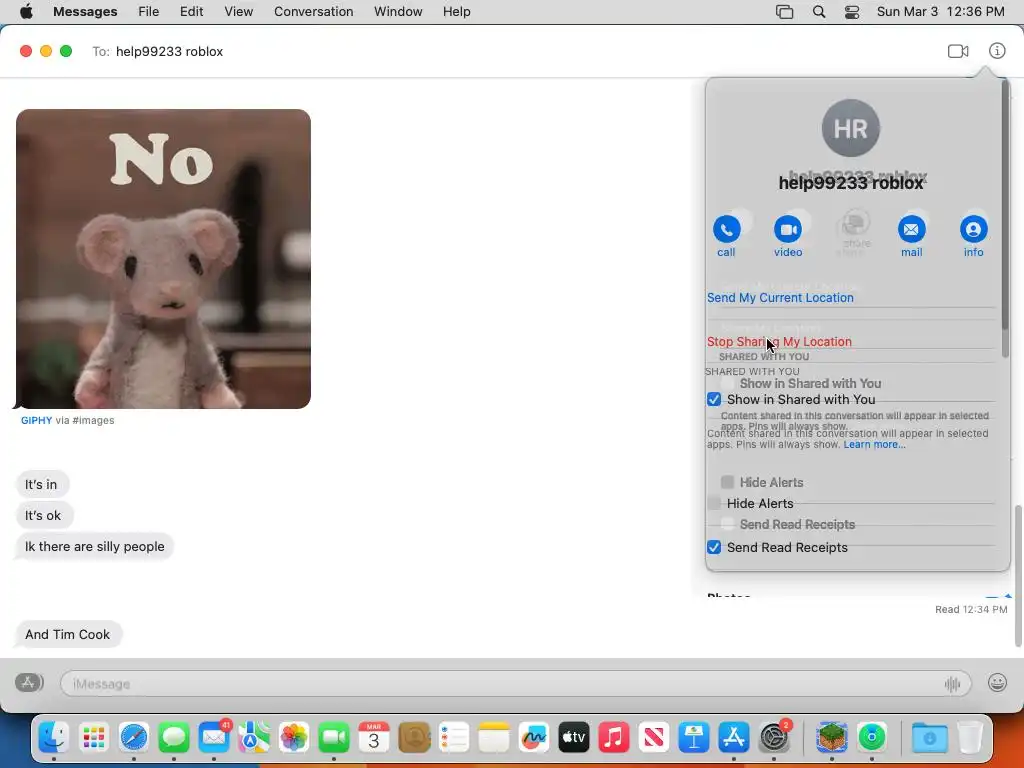
Task: Select the "It's in" message bubble
Action: click(41, 485)
